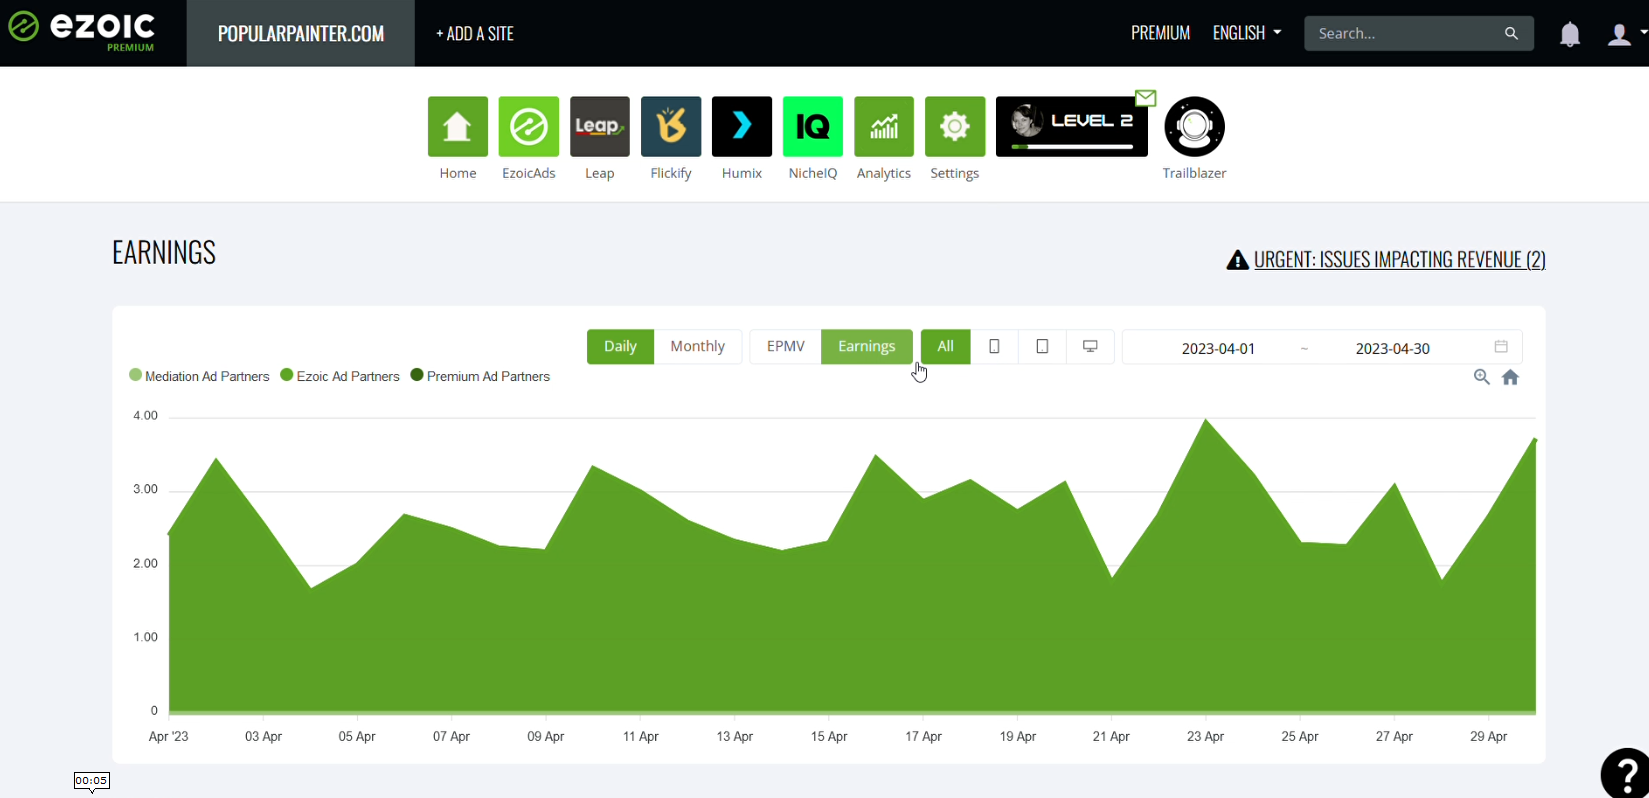
Task: Click the 23 Apr peak on chart
Action: tap(1206, 420)
